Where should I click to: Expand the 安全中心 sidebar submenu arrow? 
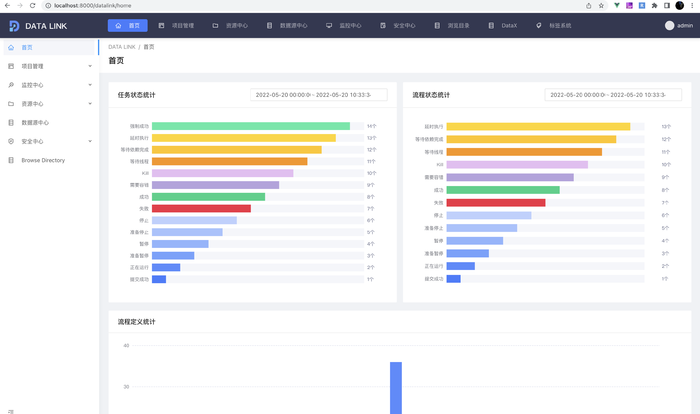click(89, 141)
